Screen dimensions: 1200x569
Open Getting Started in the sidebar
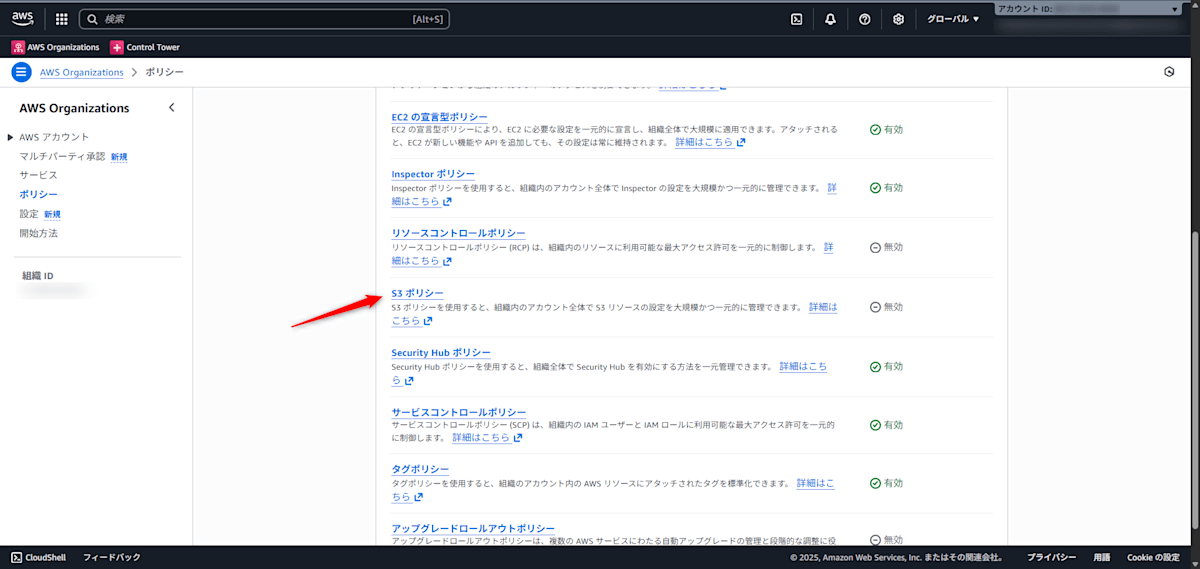coord(38,233)
